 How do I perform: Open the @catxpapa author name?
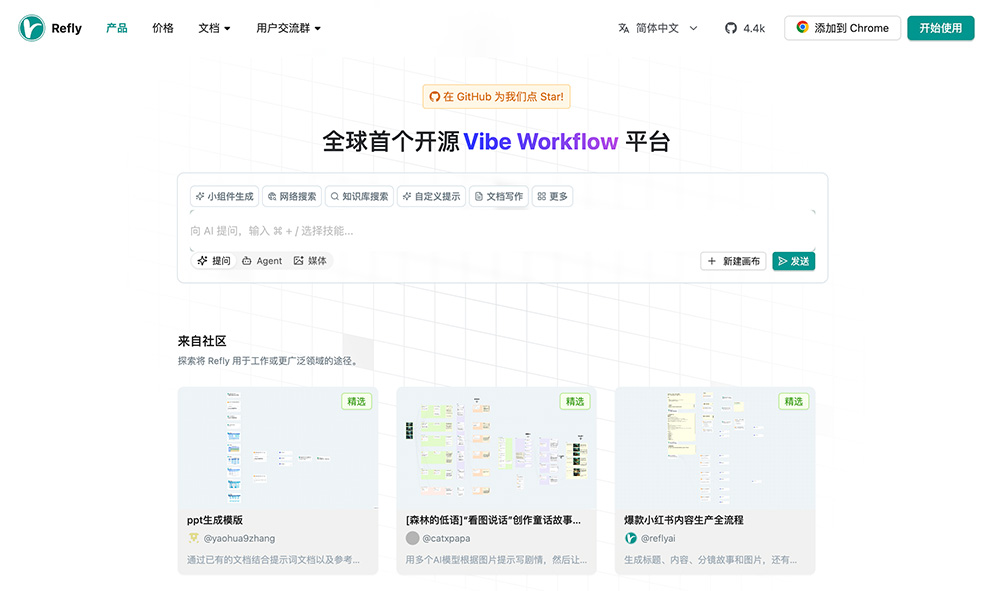446,538
